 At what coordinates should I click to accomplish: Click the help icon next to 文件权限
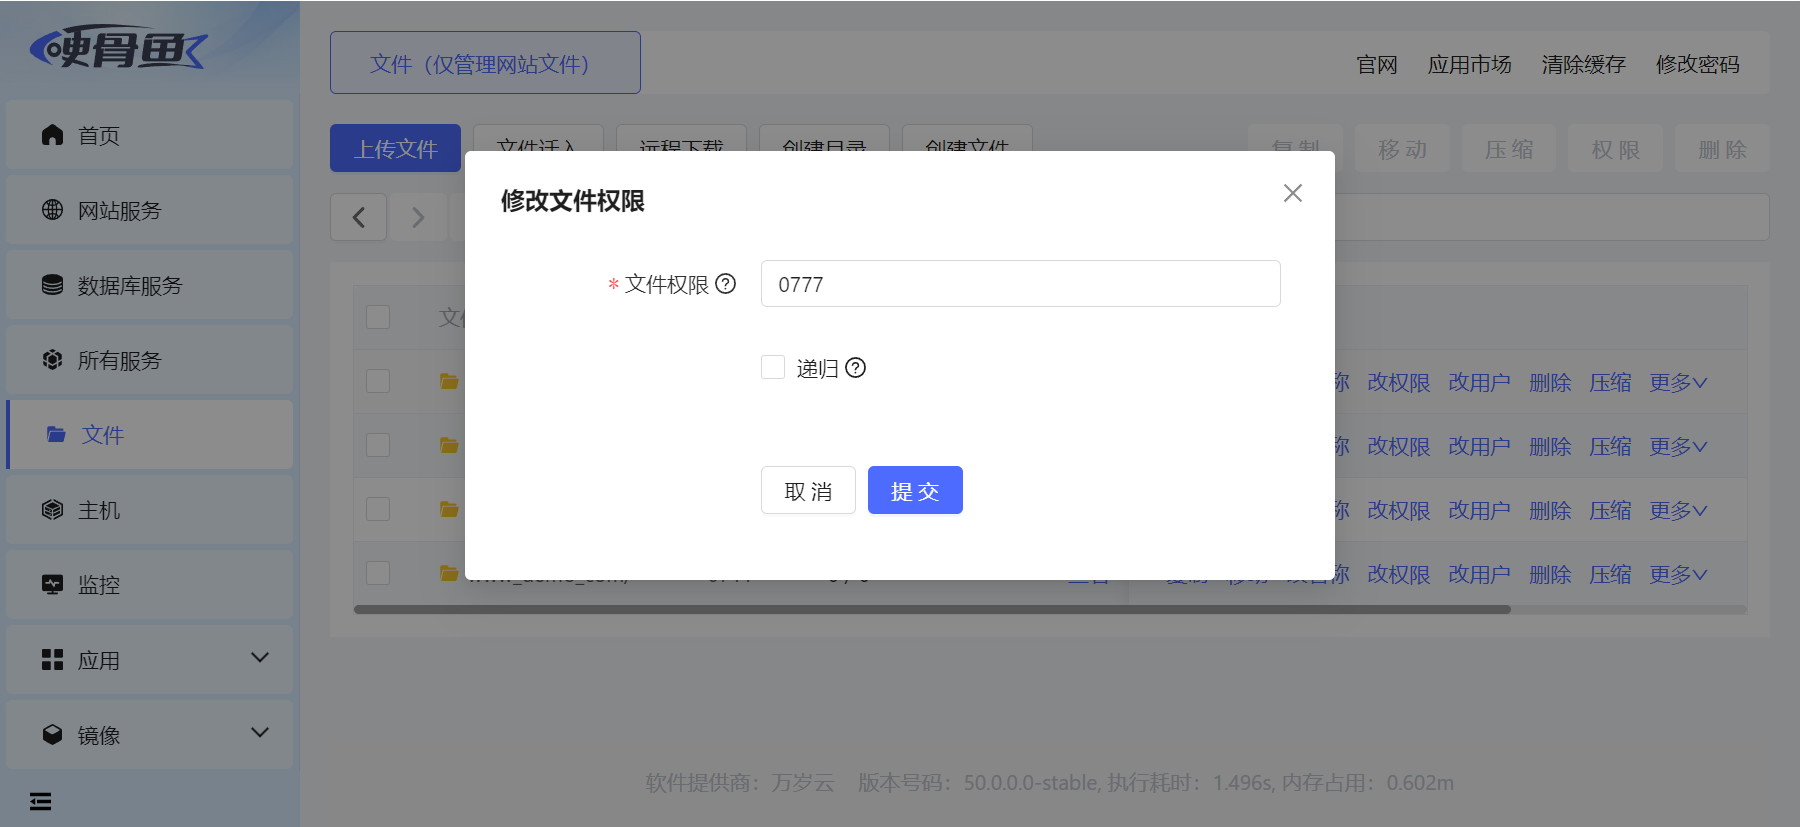tap(726, 284)
